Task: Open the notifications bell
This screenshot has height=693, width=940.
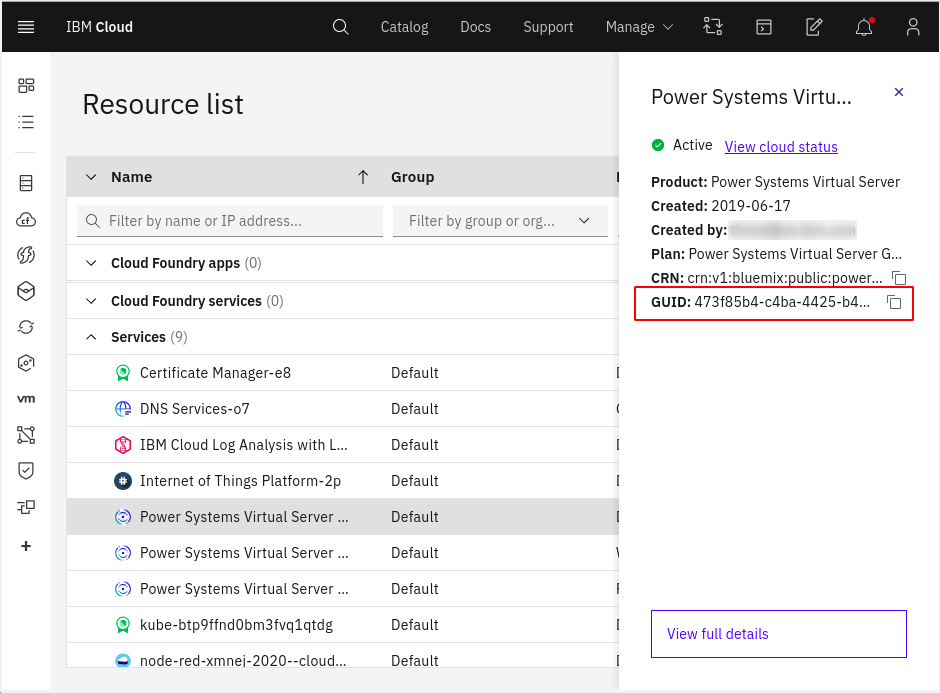Action: tap(864, 27)
